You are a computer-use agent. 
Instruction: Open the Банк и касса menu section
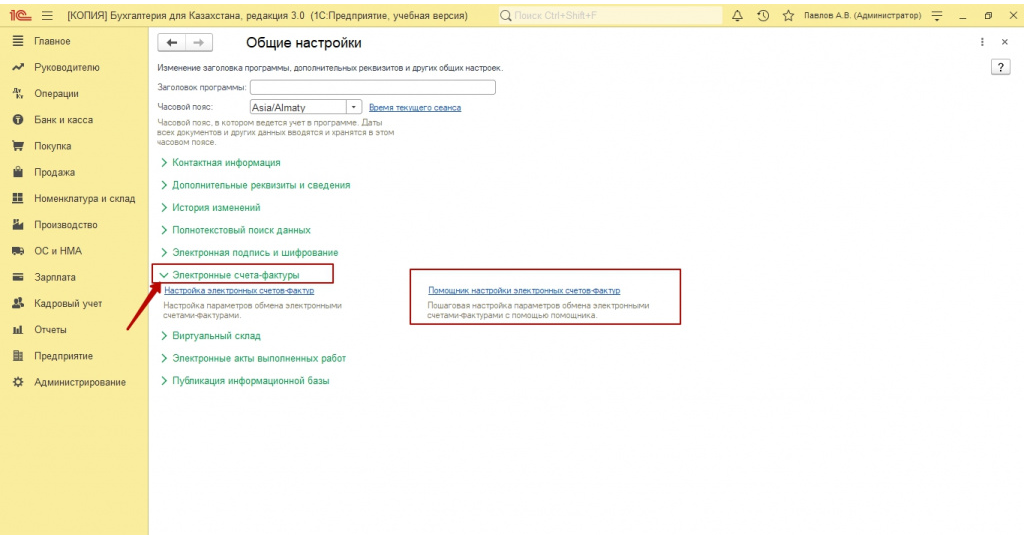pos(63,120)
